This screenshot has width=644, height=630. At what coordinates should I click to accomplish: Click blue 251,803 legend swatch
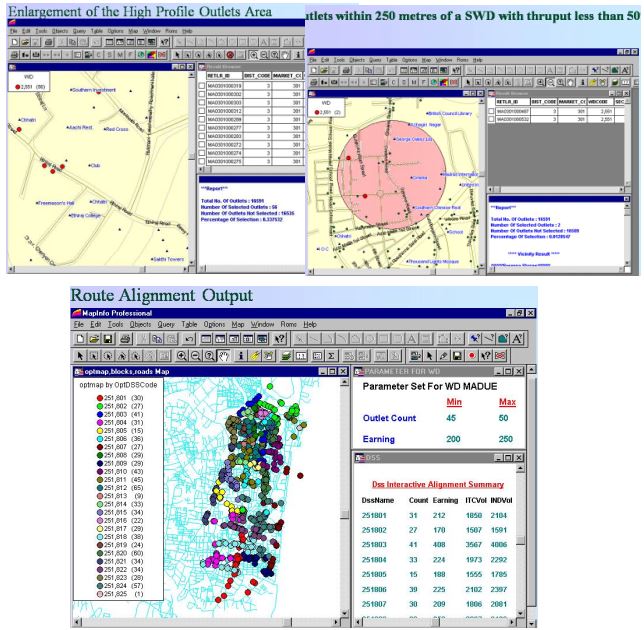pos(99,414)
